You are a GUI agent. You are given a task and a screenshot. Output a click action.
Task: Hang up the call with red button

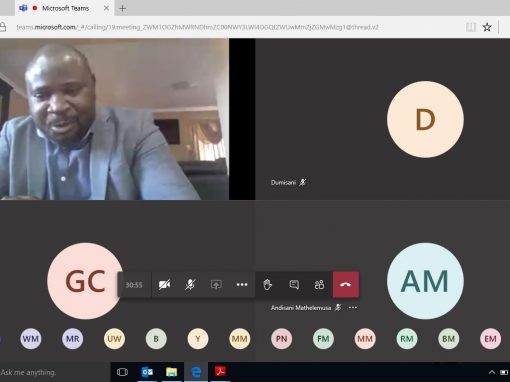(346, 285)
